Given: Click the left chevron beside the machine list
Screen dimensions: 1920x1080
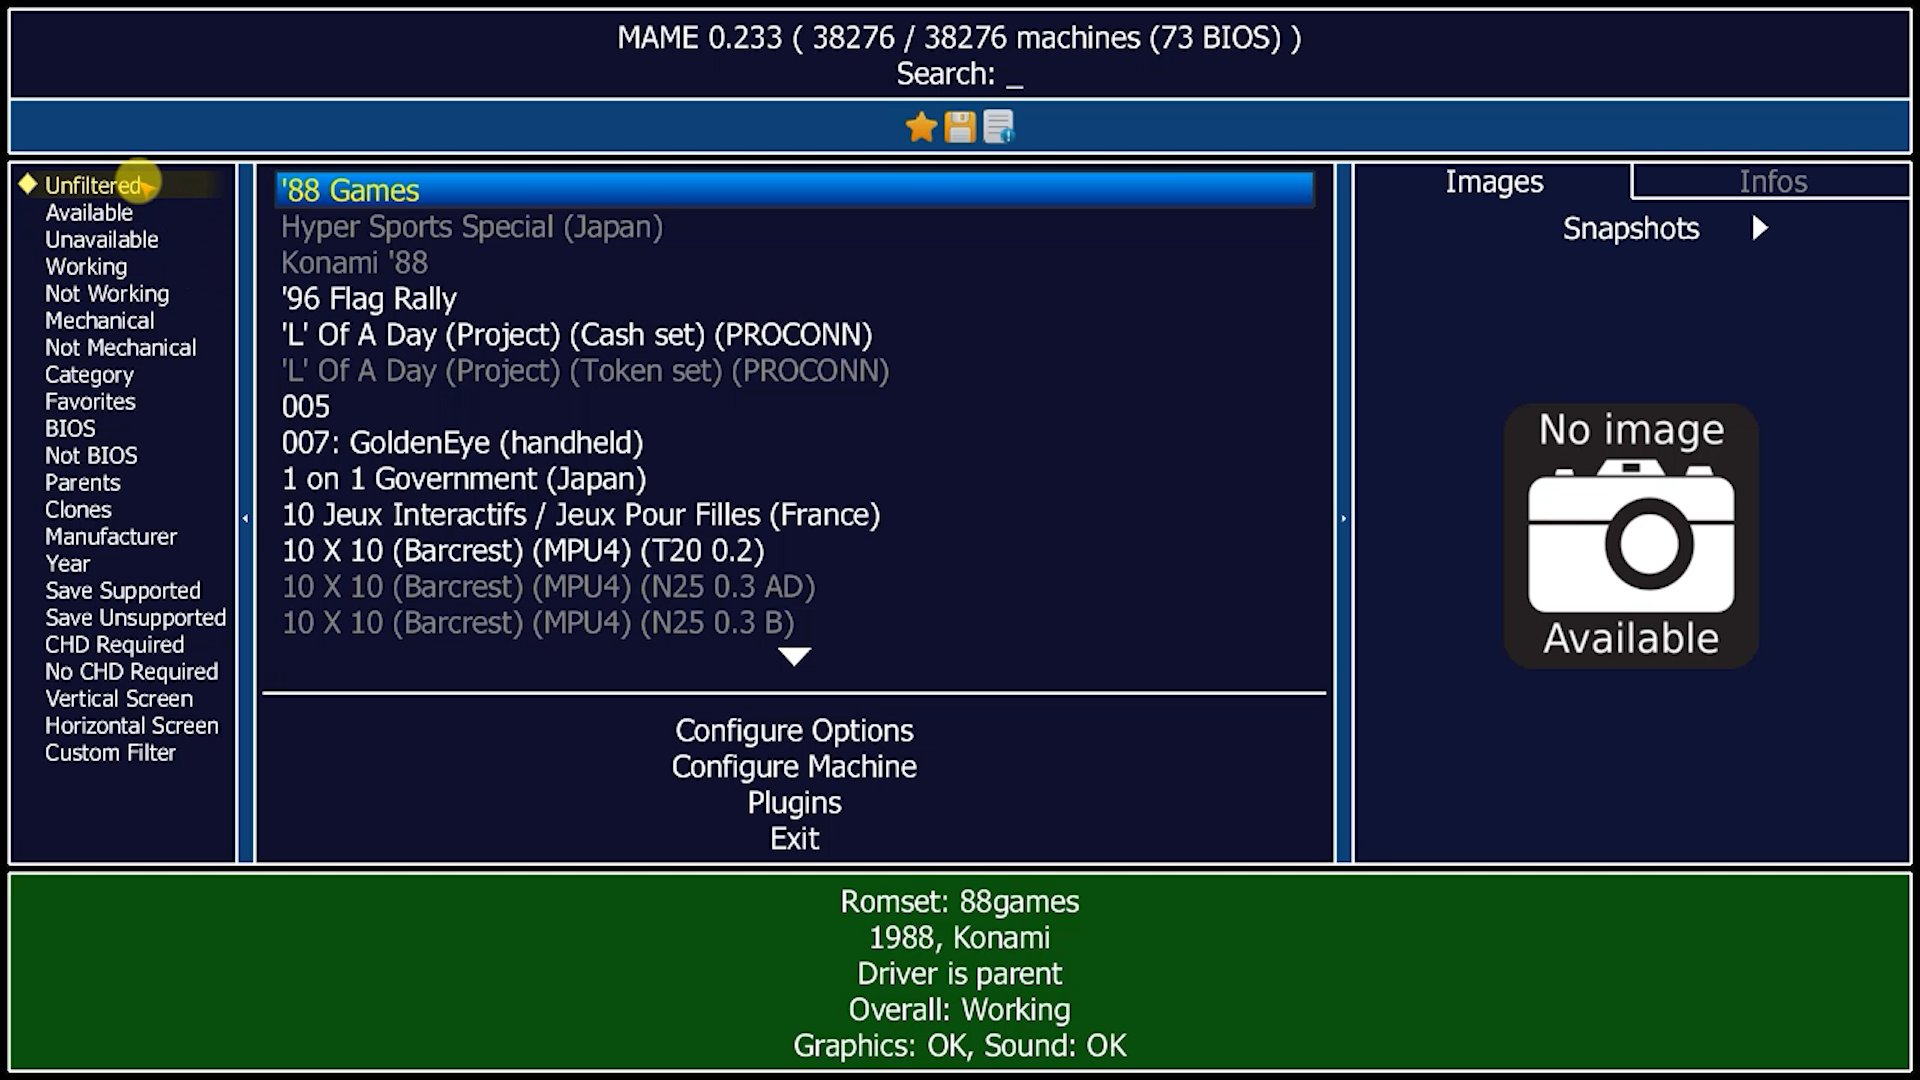Looking at the screenshot, I should [x=247, y=519].
